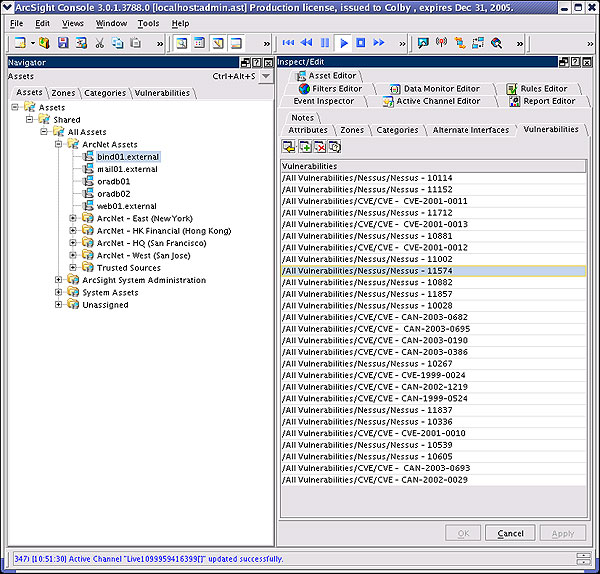The height and width of the screenshot is (574, 600).
Task: Click the add vulnerability icon with green plus
Action: pyautogui.click(x=305, y=147)
